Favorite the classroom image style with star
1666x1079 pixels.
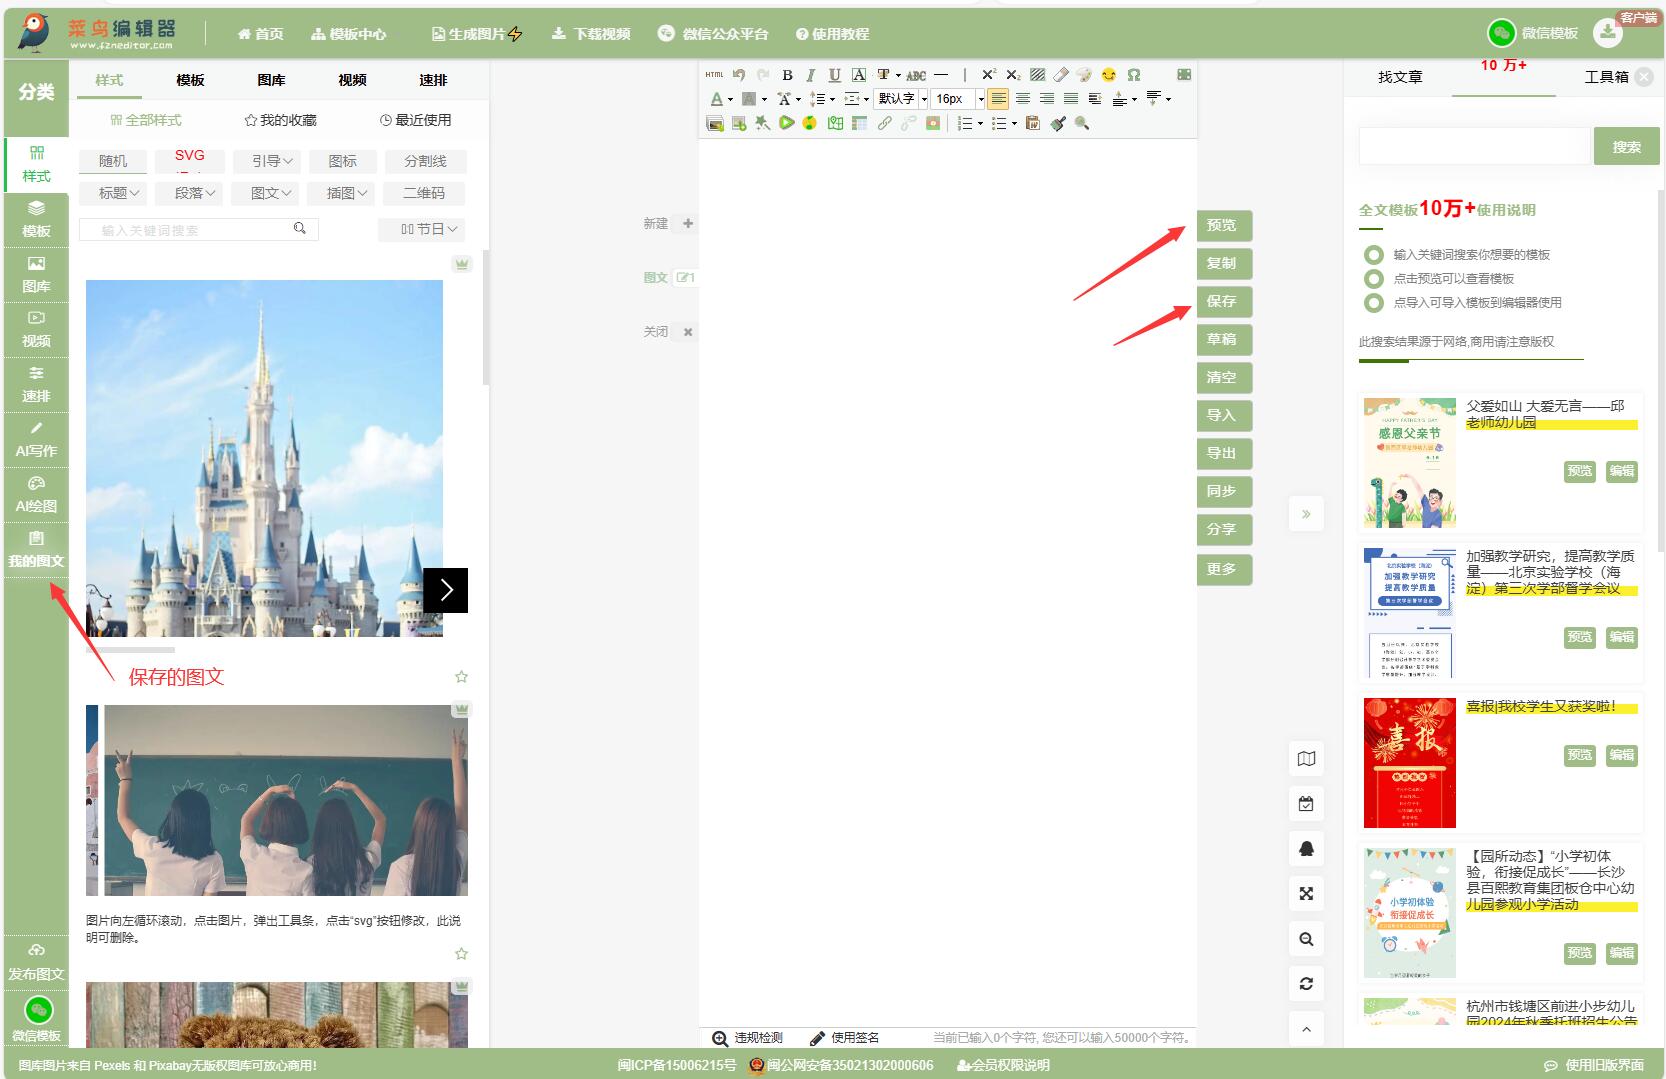(x=461, y=954)
